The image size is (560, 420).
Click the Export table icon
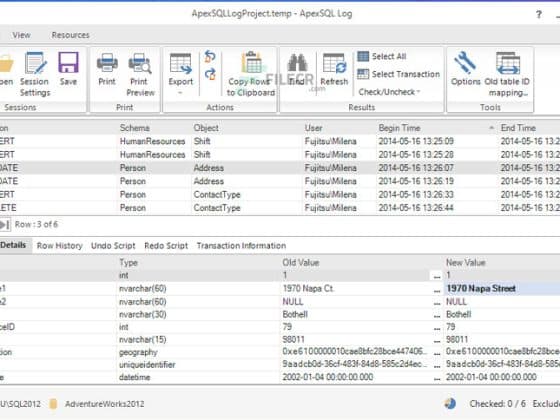[x=180, y=64]
